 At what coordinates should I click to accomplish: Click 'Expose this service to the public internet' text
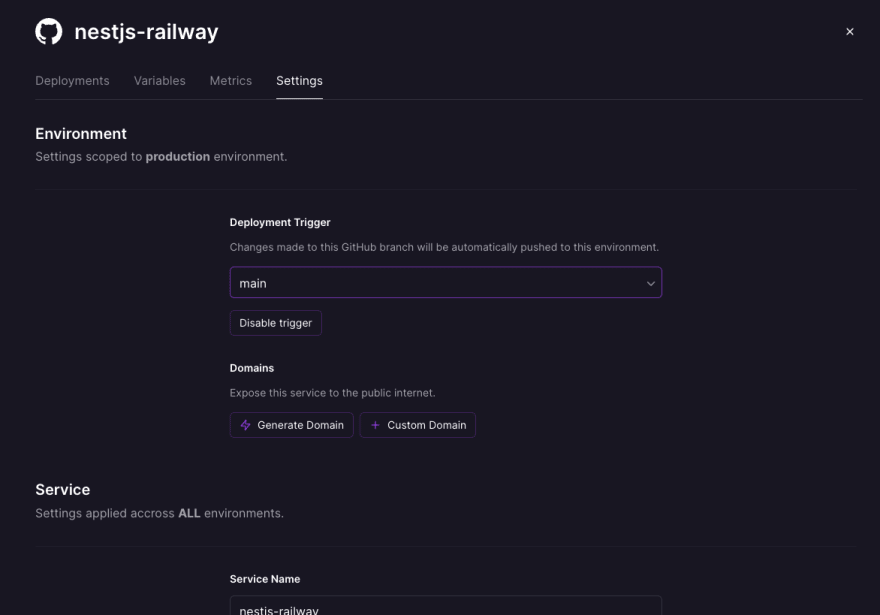pos(332,393)
